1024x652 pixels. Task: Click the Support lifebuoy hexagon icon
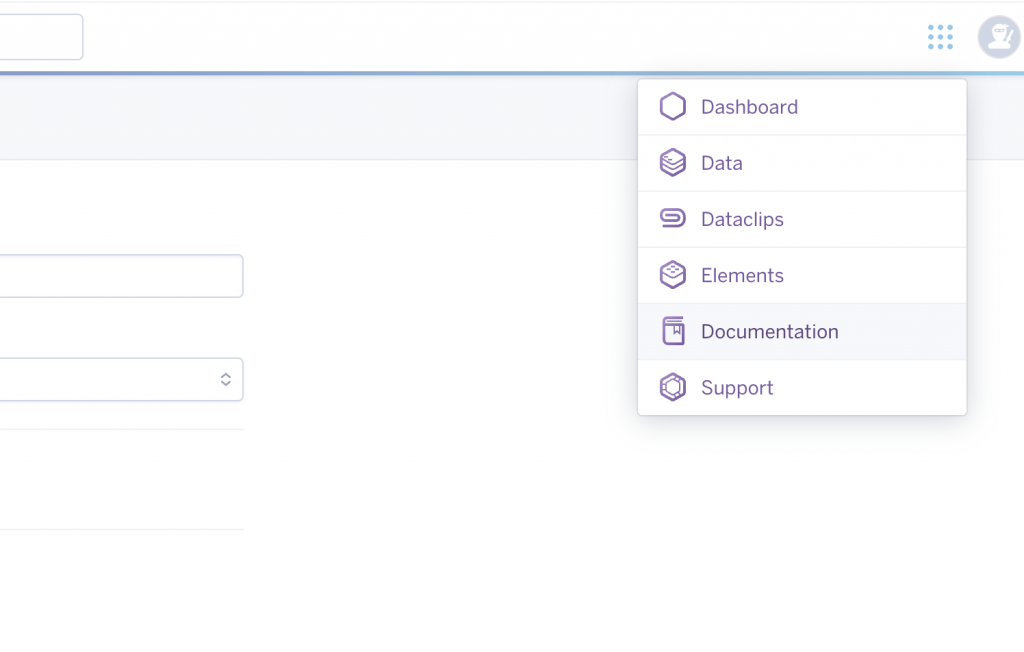click(x=673, y=387)
